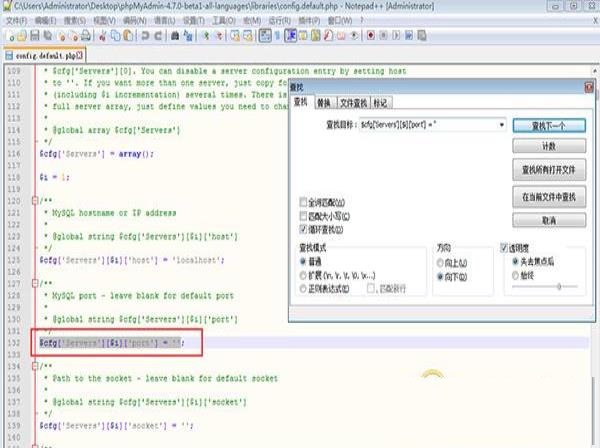600x448 pixels.
Task: Click the 计数 count button
Action: point(547,146)
